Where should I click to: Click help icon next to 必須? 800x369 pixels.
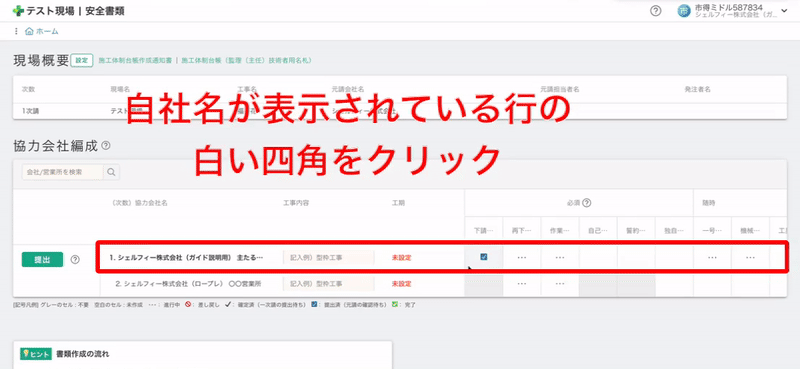[x=587, y=203]
